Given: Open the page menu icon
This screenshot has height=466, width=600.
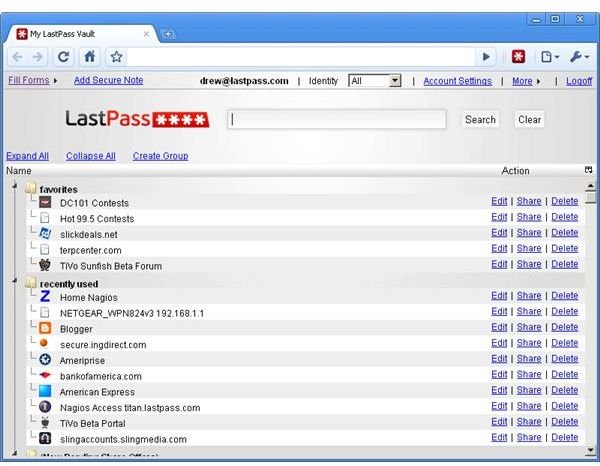Looking at the screenshot, I should (x=550, y=57).
